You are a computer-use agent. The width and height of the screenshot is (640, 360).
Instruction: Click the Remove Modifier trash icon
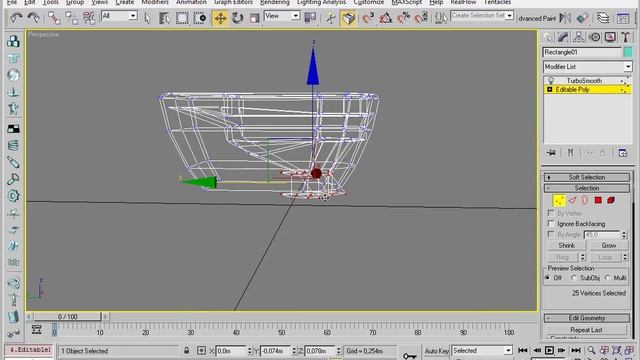[x=602, y=153]
